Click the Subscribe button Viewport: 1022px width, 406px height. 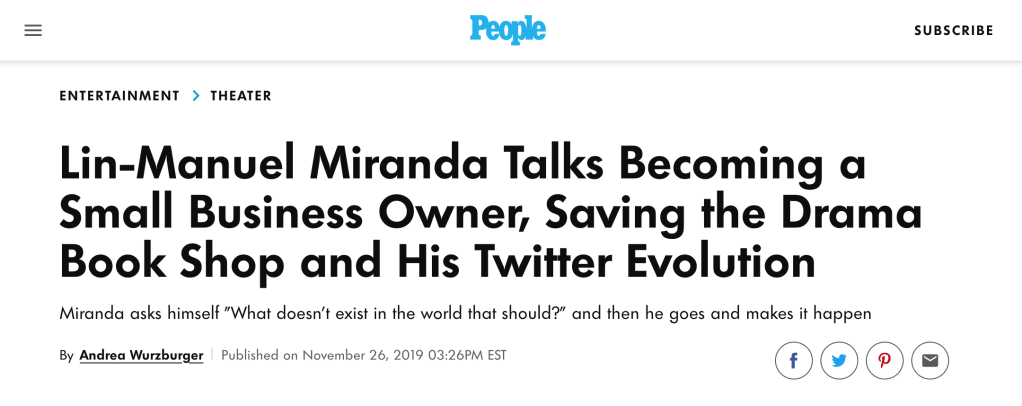pos(953,31)
